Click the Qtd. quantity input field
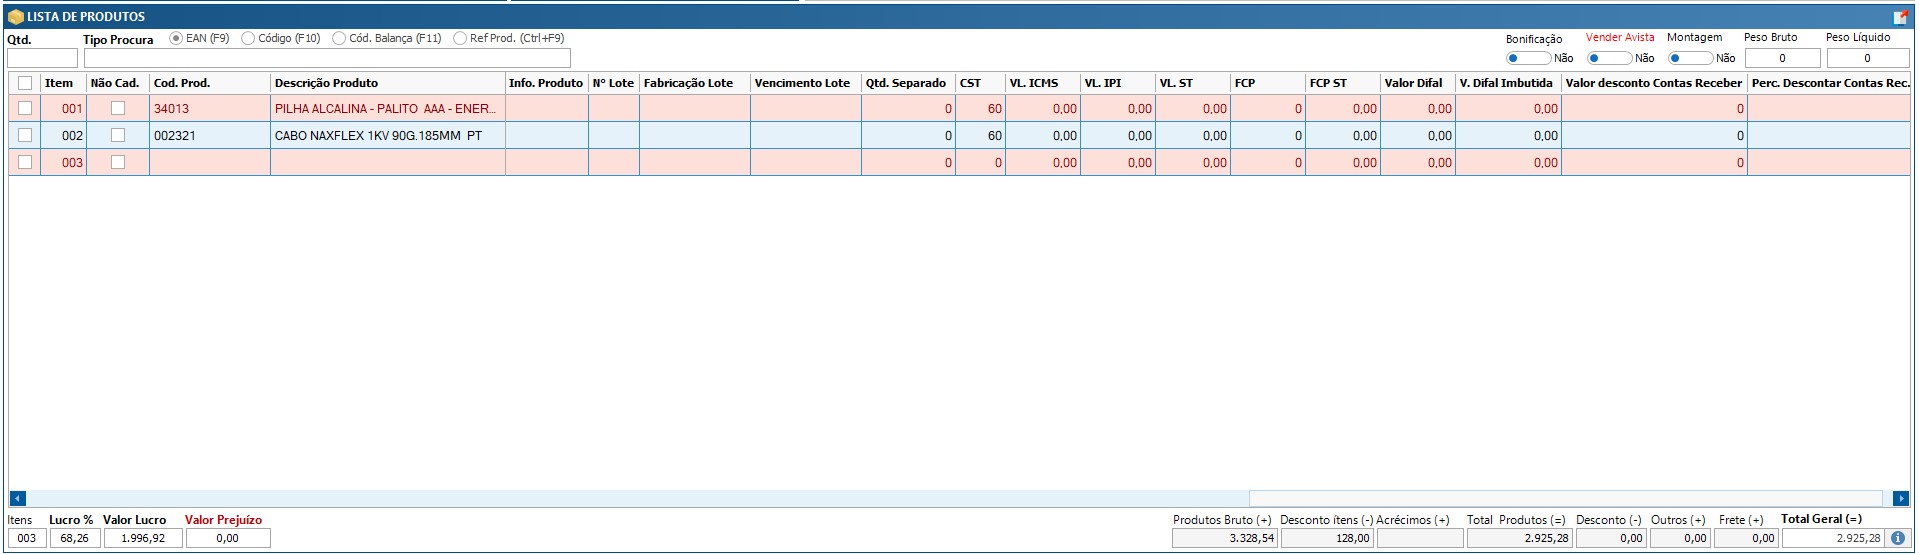Viewport: 1919px width, 554px height. (x=42, y=58)
